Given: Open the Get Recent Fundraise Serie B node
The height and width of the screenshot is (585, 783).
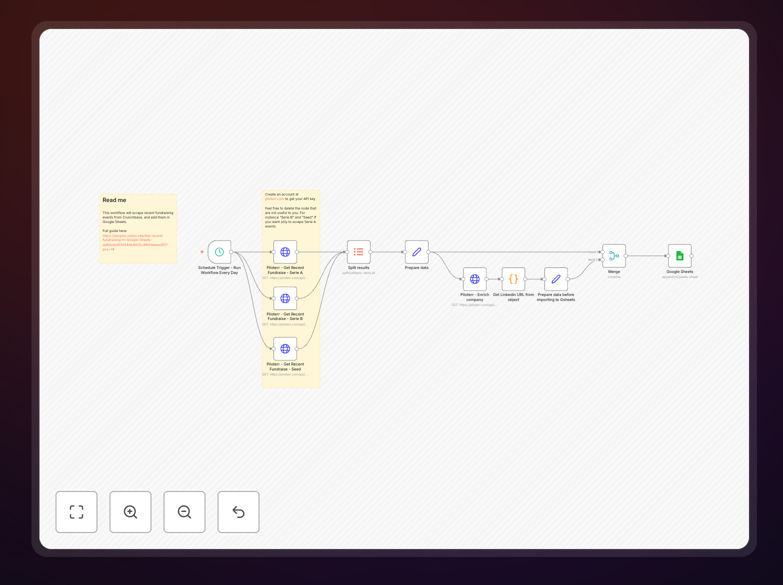Looking at the screenshot, I should 285,298.
